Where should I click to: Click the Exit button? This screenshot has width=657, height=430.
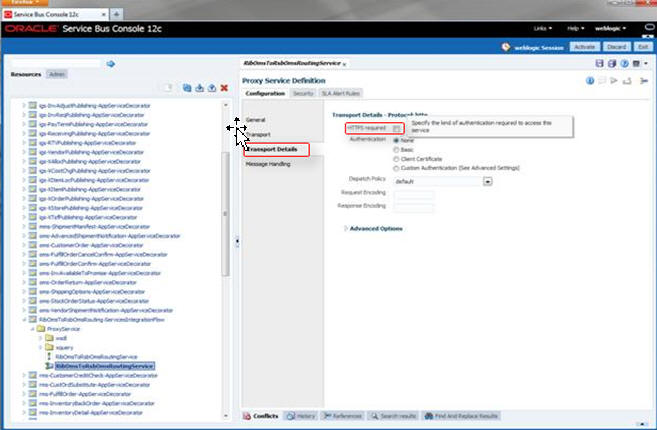[643, 47]
